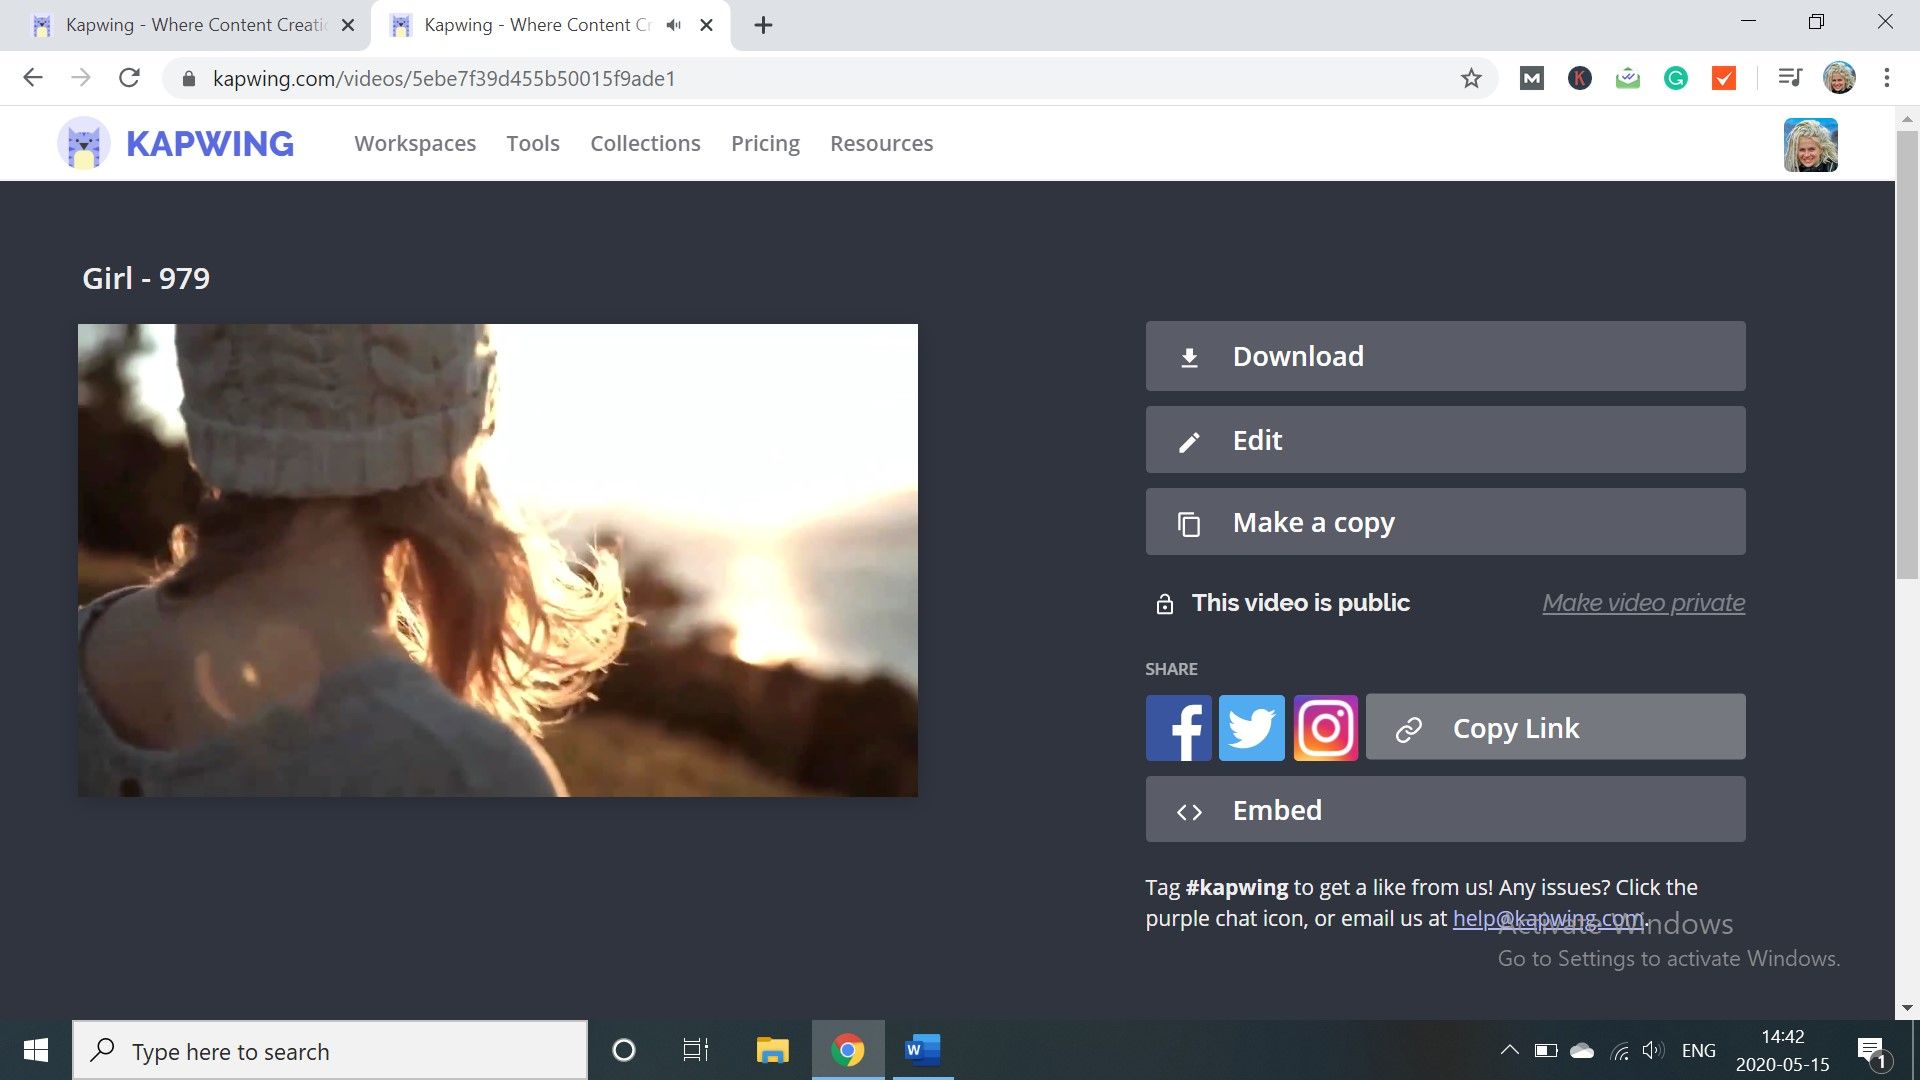Image resolution: width=1920 pixels, height=1080 pixels.
Task: Click the Girl - 979 video thumbnail
Action: click(x=497, y=560)
